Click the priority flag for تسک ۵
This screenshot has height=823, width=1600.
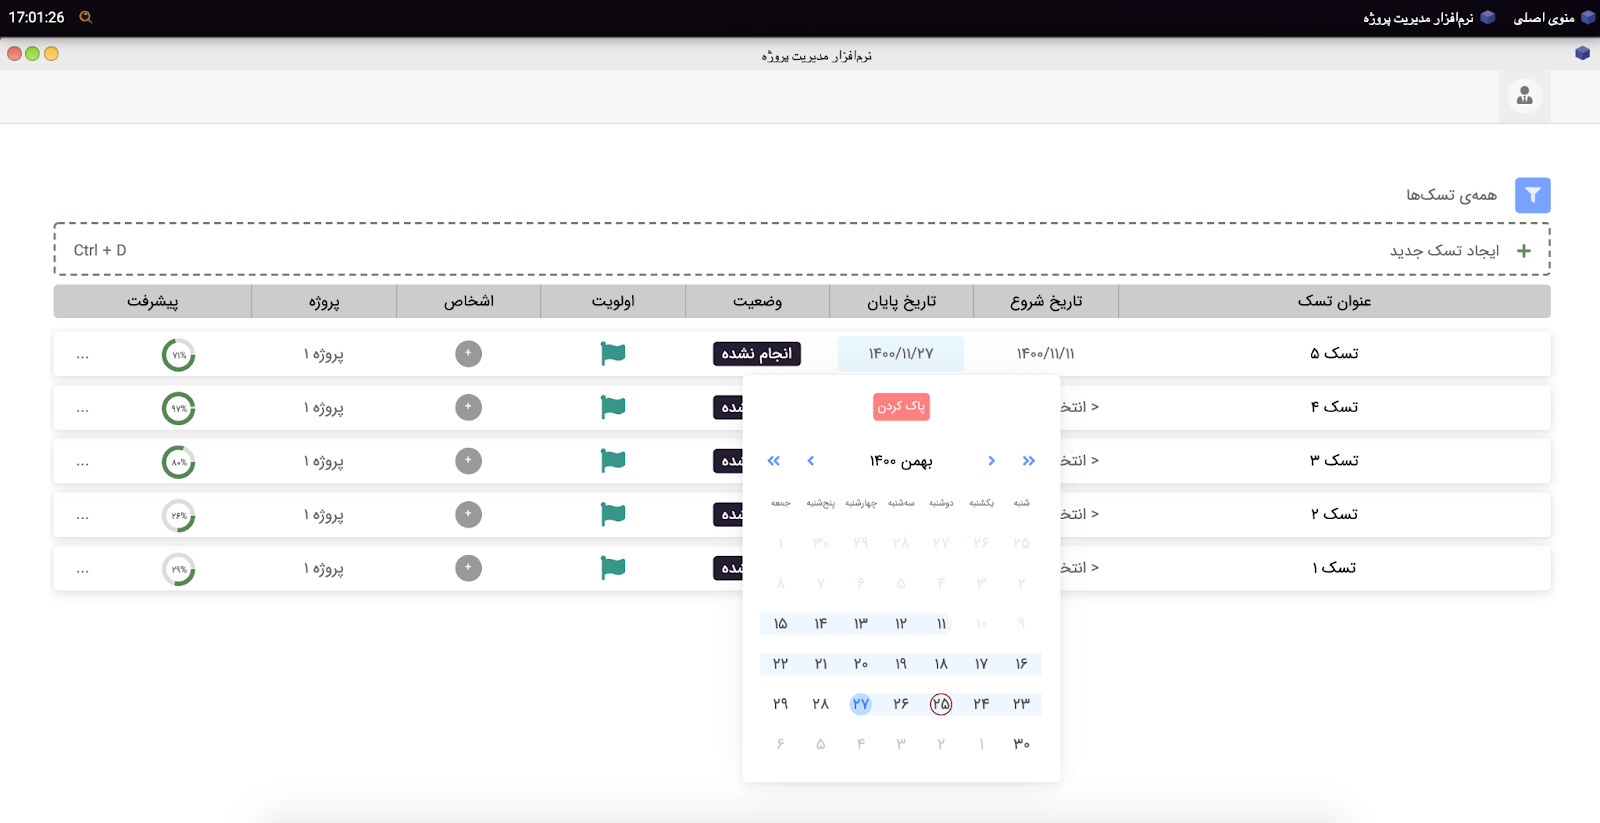click(x=613, y=353)
